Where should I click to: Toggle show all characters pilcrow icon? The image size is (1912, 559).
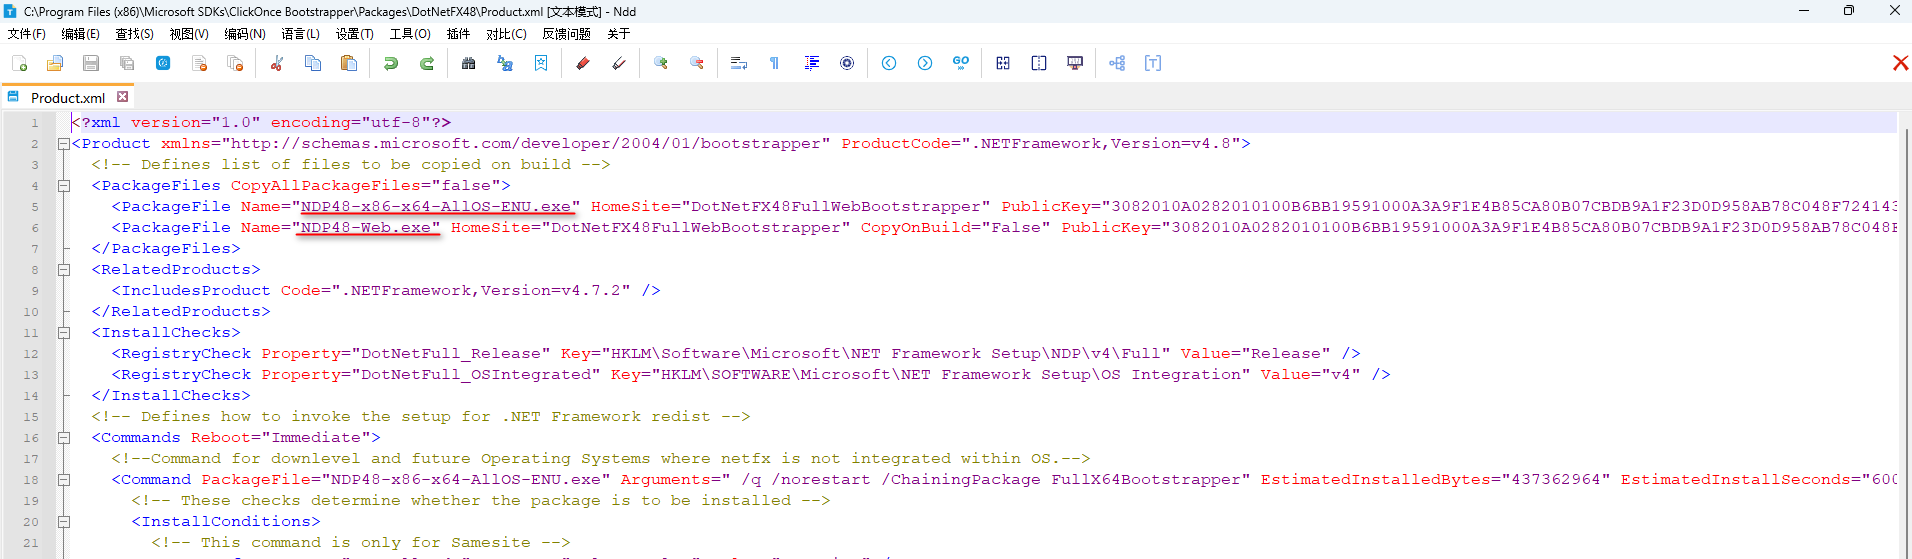coord(775,63)
